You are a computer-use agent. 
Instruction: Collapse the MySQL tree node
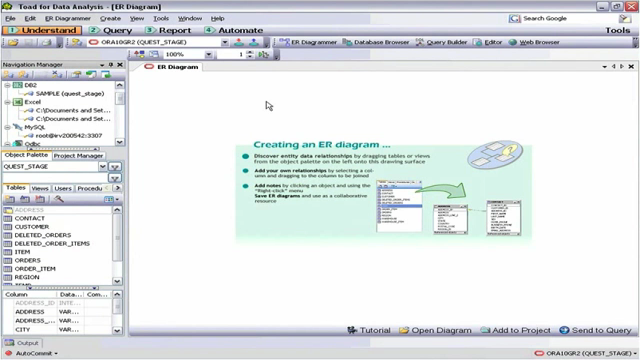tap(7, 127)
